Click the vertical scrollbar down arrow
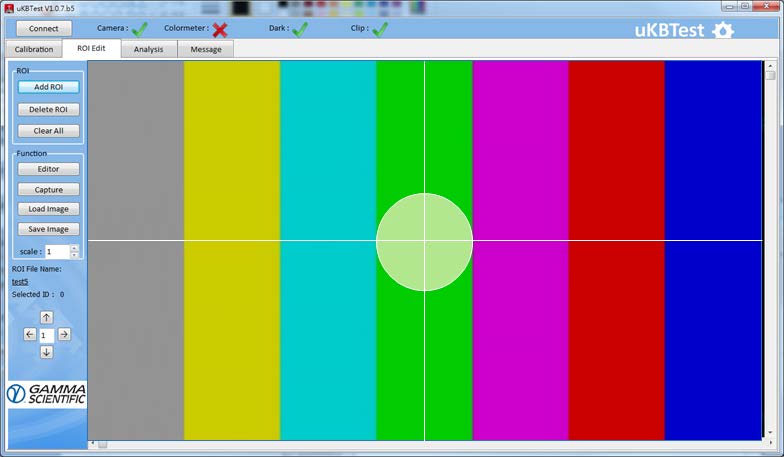 tap(770, 432)
